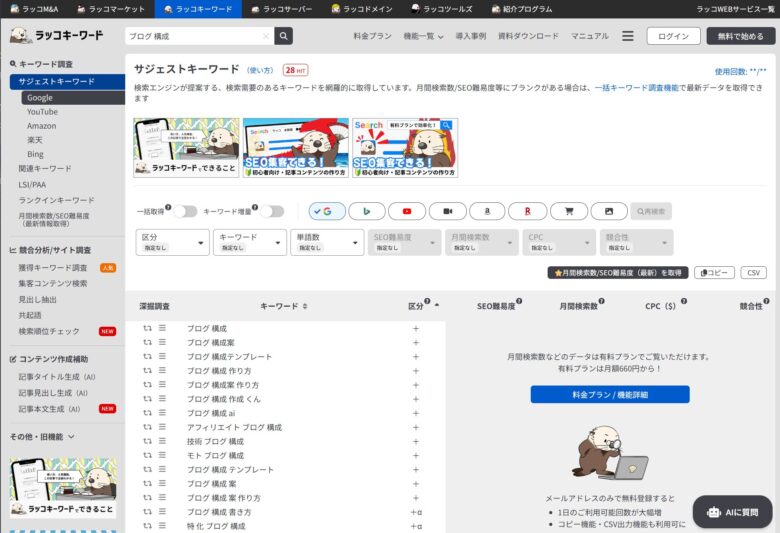Open 関連キーワード in the sidebar
The height and width of the screenshot is (533, 780).
(x=45, y=169)
